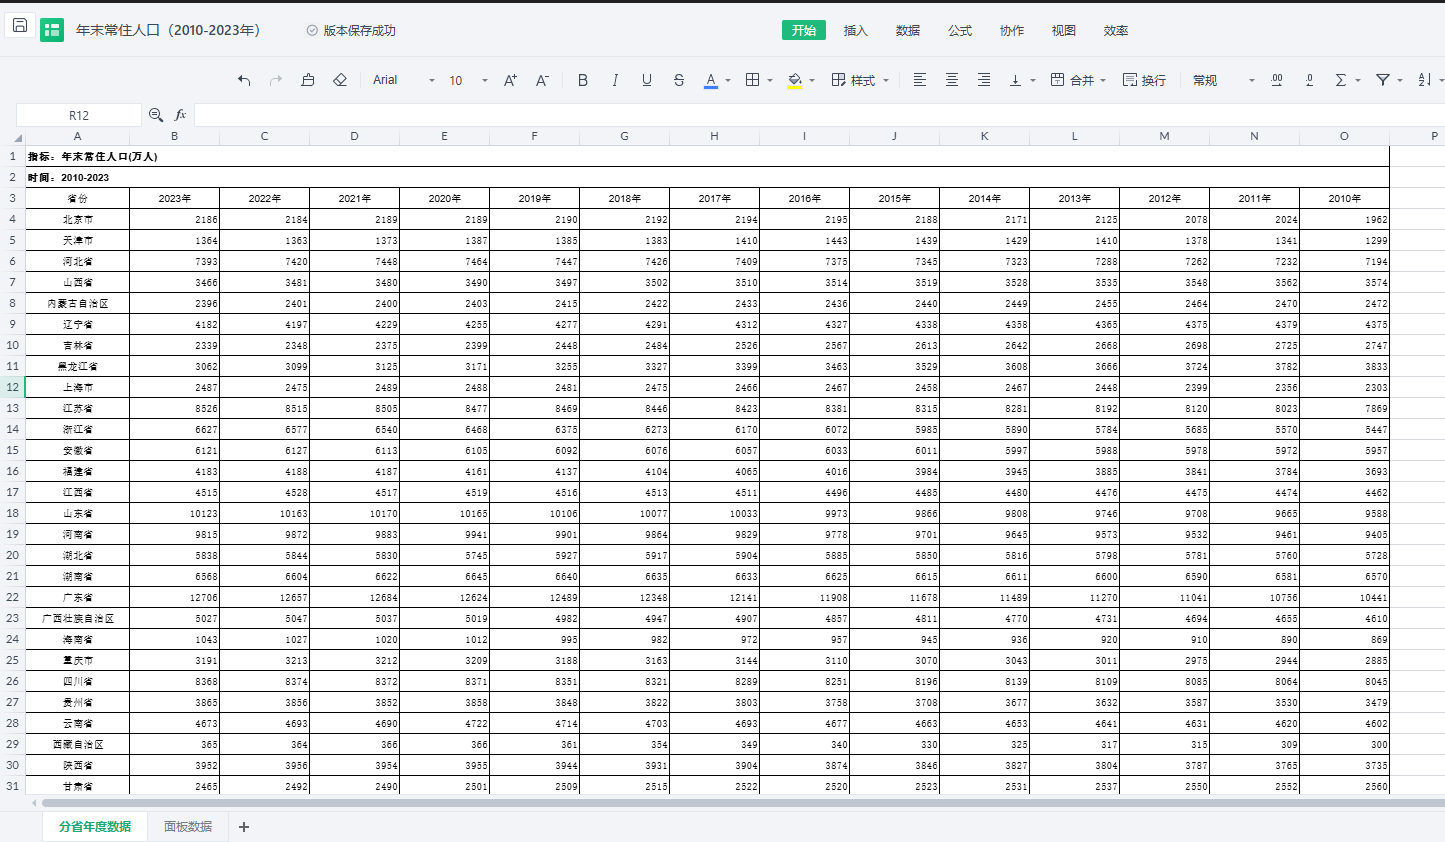Toggle strikethrough formatting

click(x=679, y=80)
